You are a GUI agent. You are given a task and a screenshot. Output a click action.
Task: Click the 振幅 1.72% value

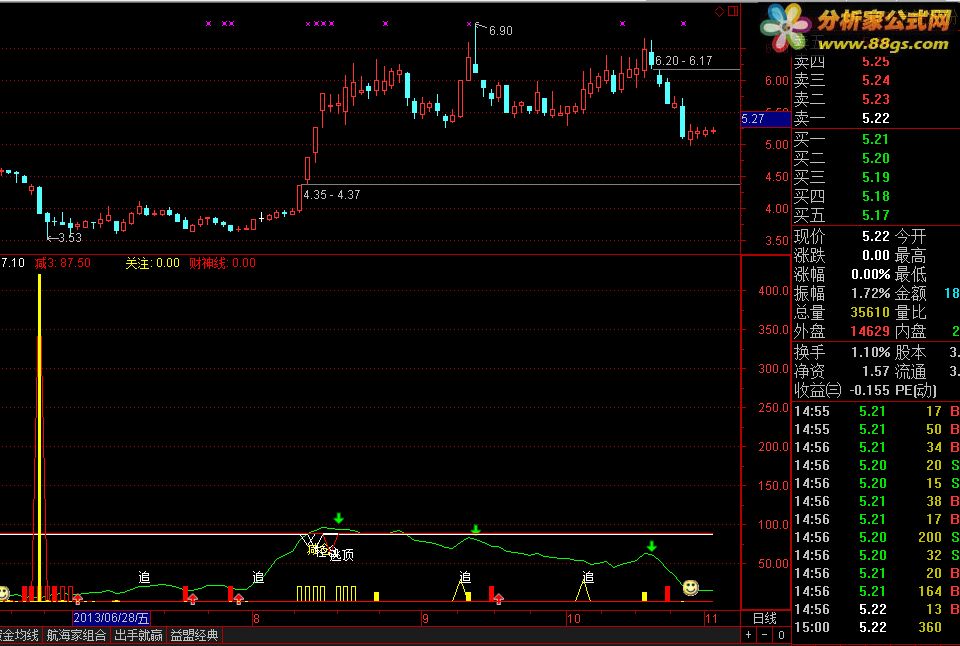coord(870,293)
